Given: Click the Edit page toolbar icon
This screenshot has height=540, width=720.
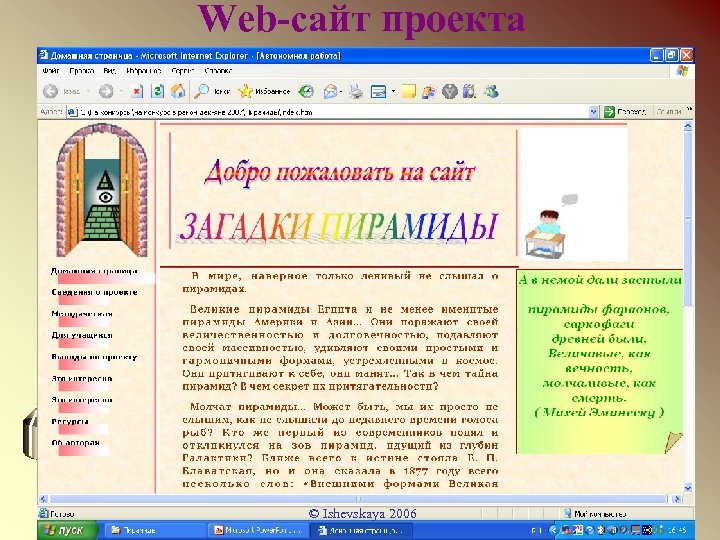Looking at the screenshot, I should [x=378, y=92].
